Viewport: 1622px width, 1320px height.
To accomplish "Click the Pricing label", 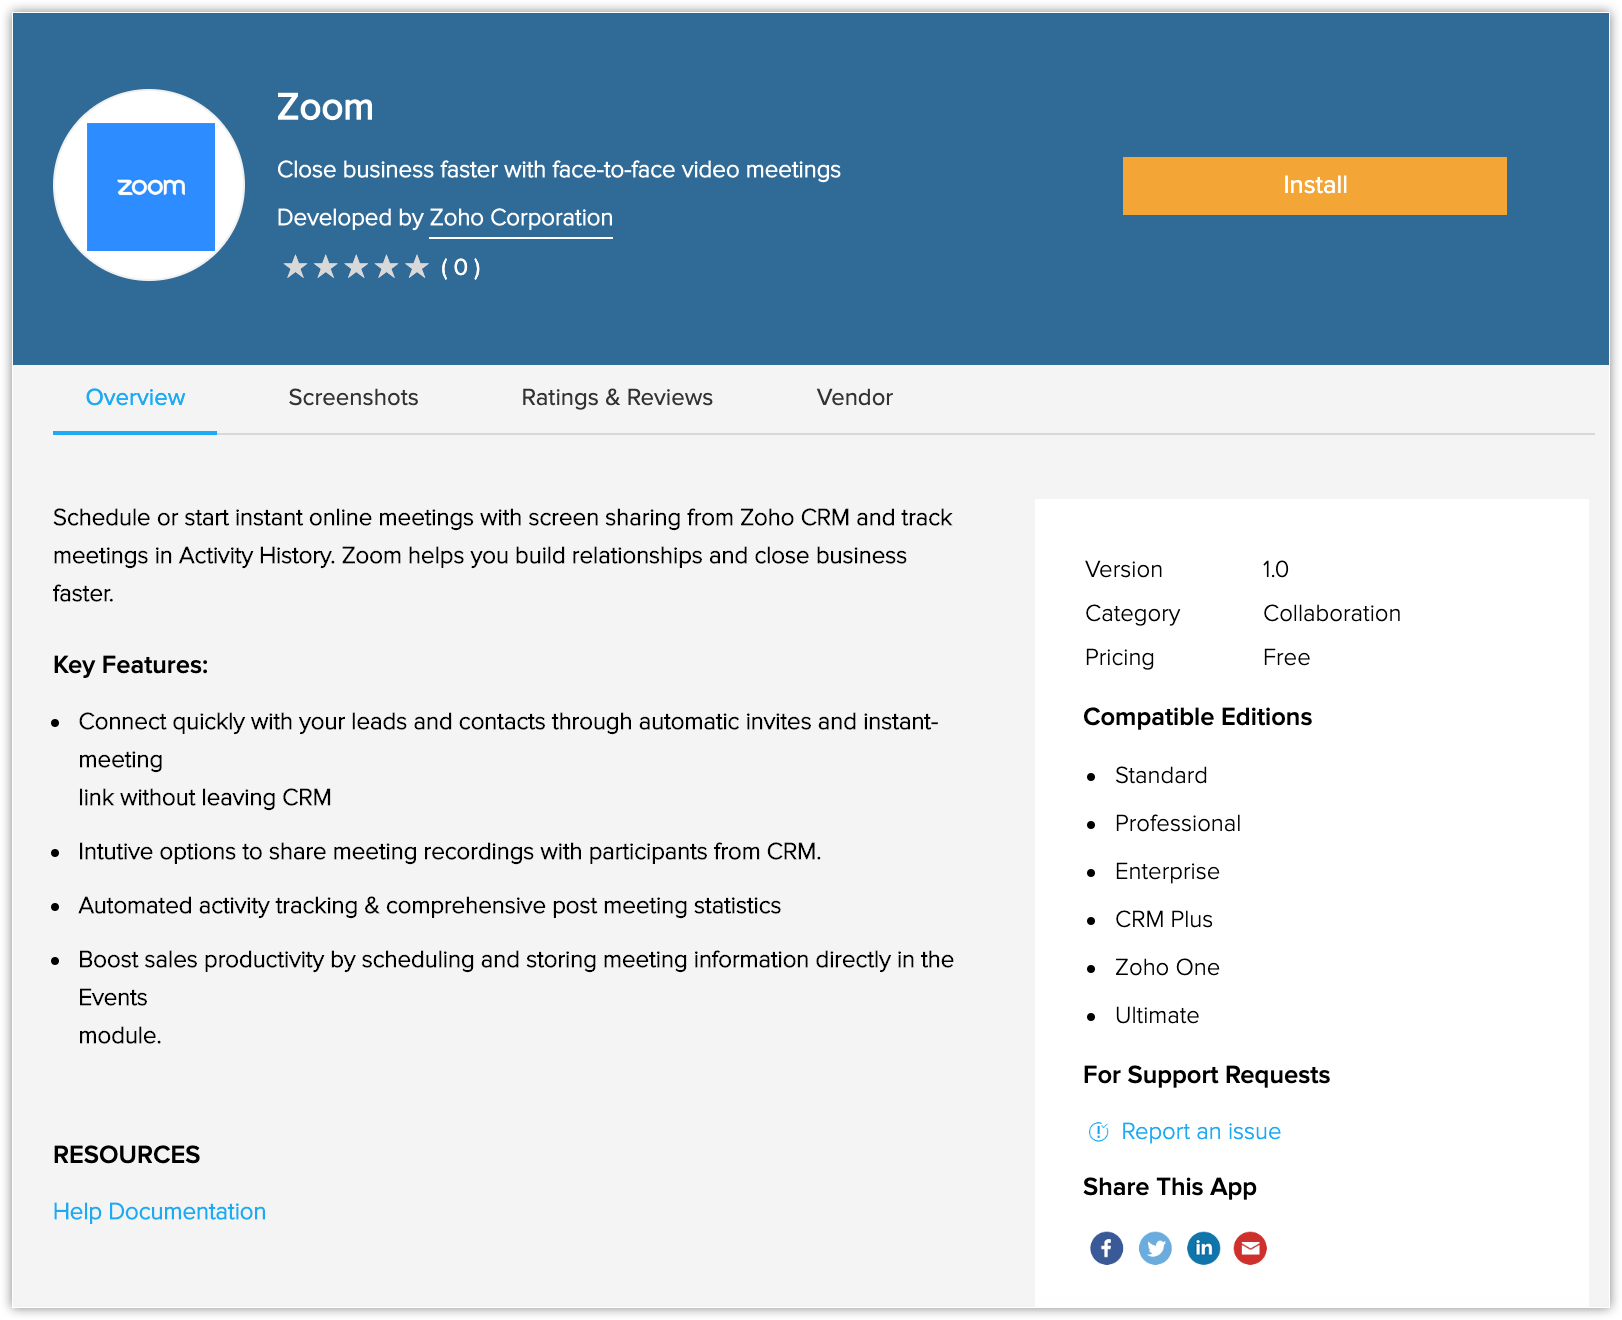I will [x=1120, y=658].
